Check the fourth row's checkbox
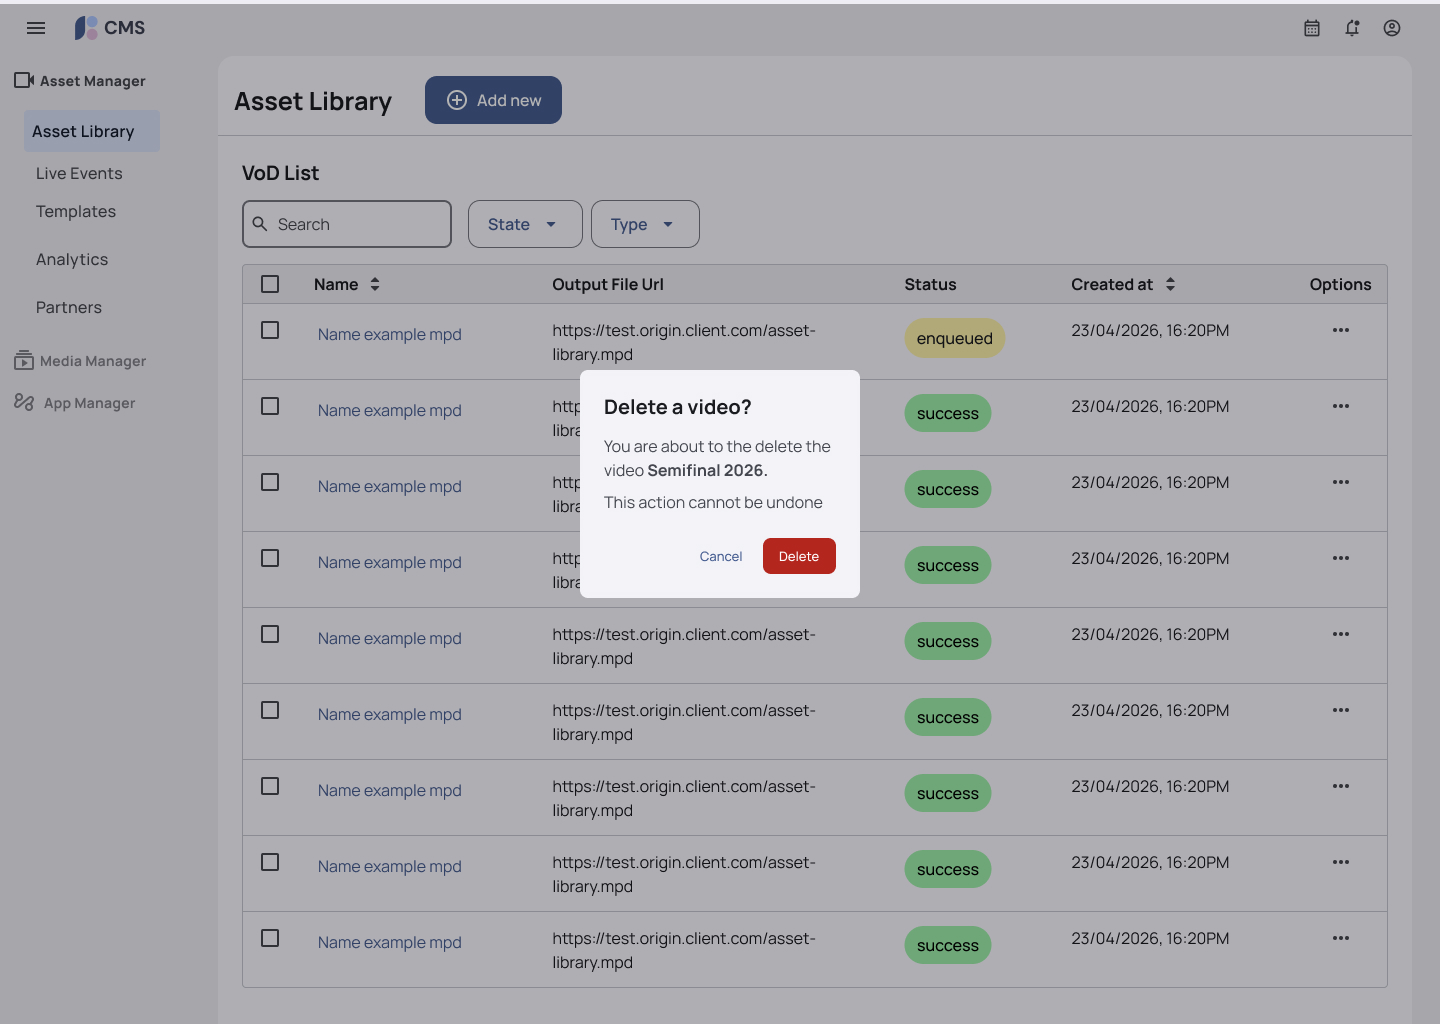The image size is (1440, 1024). 270,558
